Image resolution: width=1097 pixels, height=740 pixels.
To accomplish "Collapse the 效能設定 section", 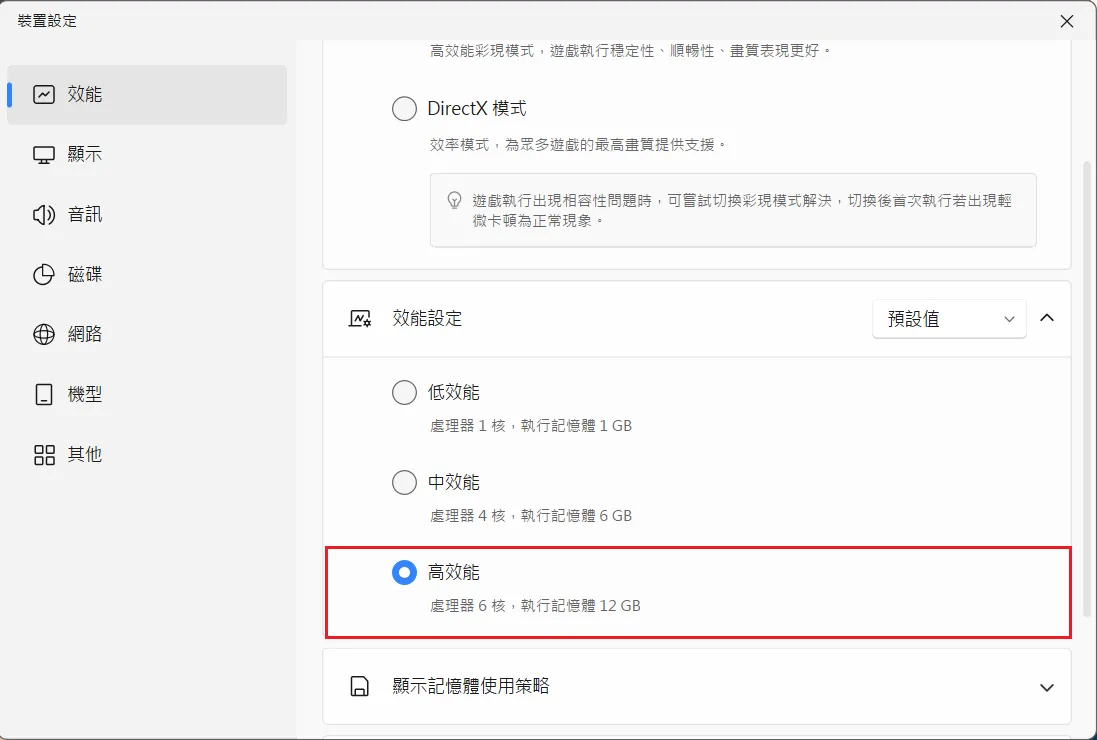I will click(1047, 318).
